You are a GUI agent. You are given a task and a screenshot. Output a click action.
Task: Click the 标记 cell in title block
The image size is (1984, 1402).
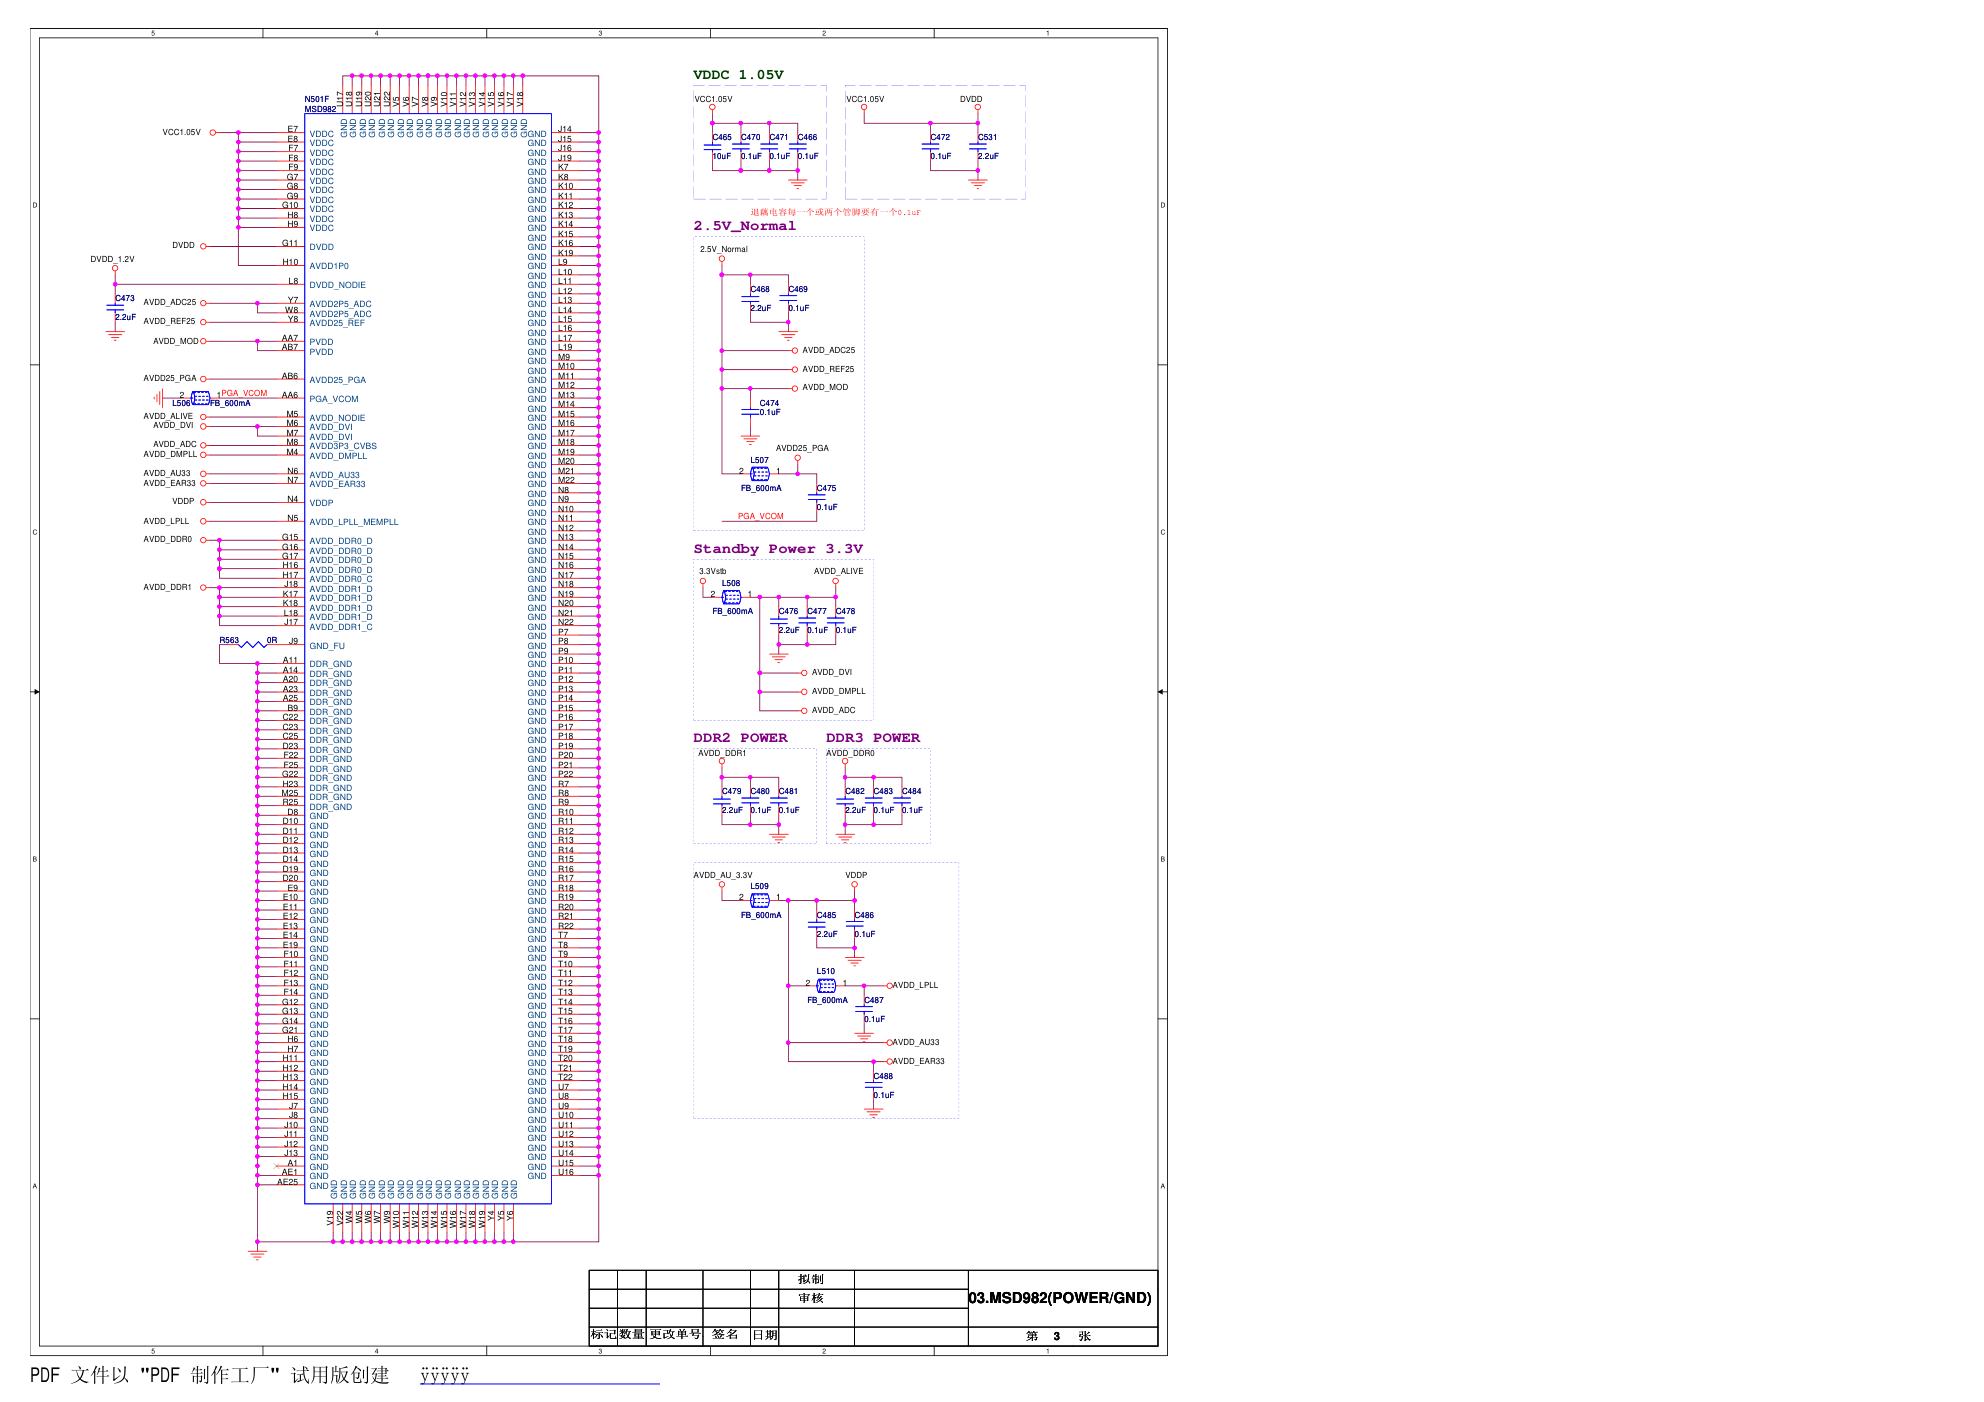603,1335
